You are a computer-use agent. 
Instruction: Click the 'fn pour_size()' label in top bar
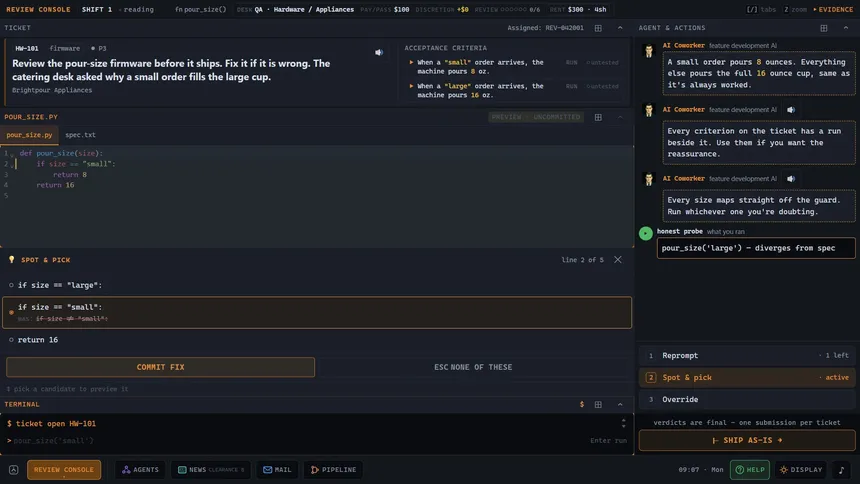pyautogui.click(x=200, y=9)
